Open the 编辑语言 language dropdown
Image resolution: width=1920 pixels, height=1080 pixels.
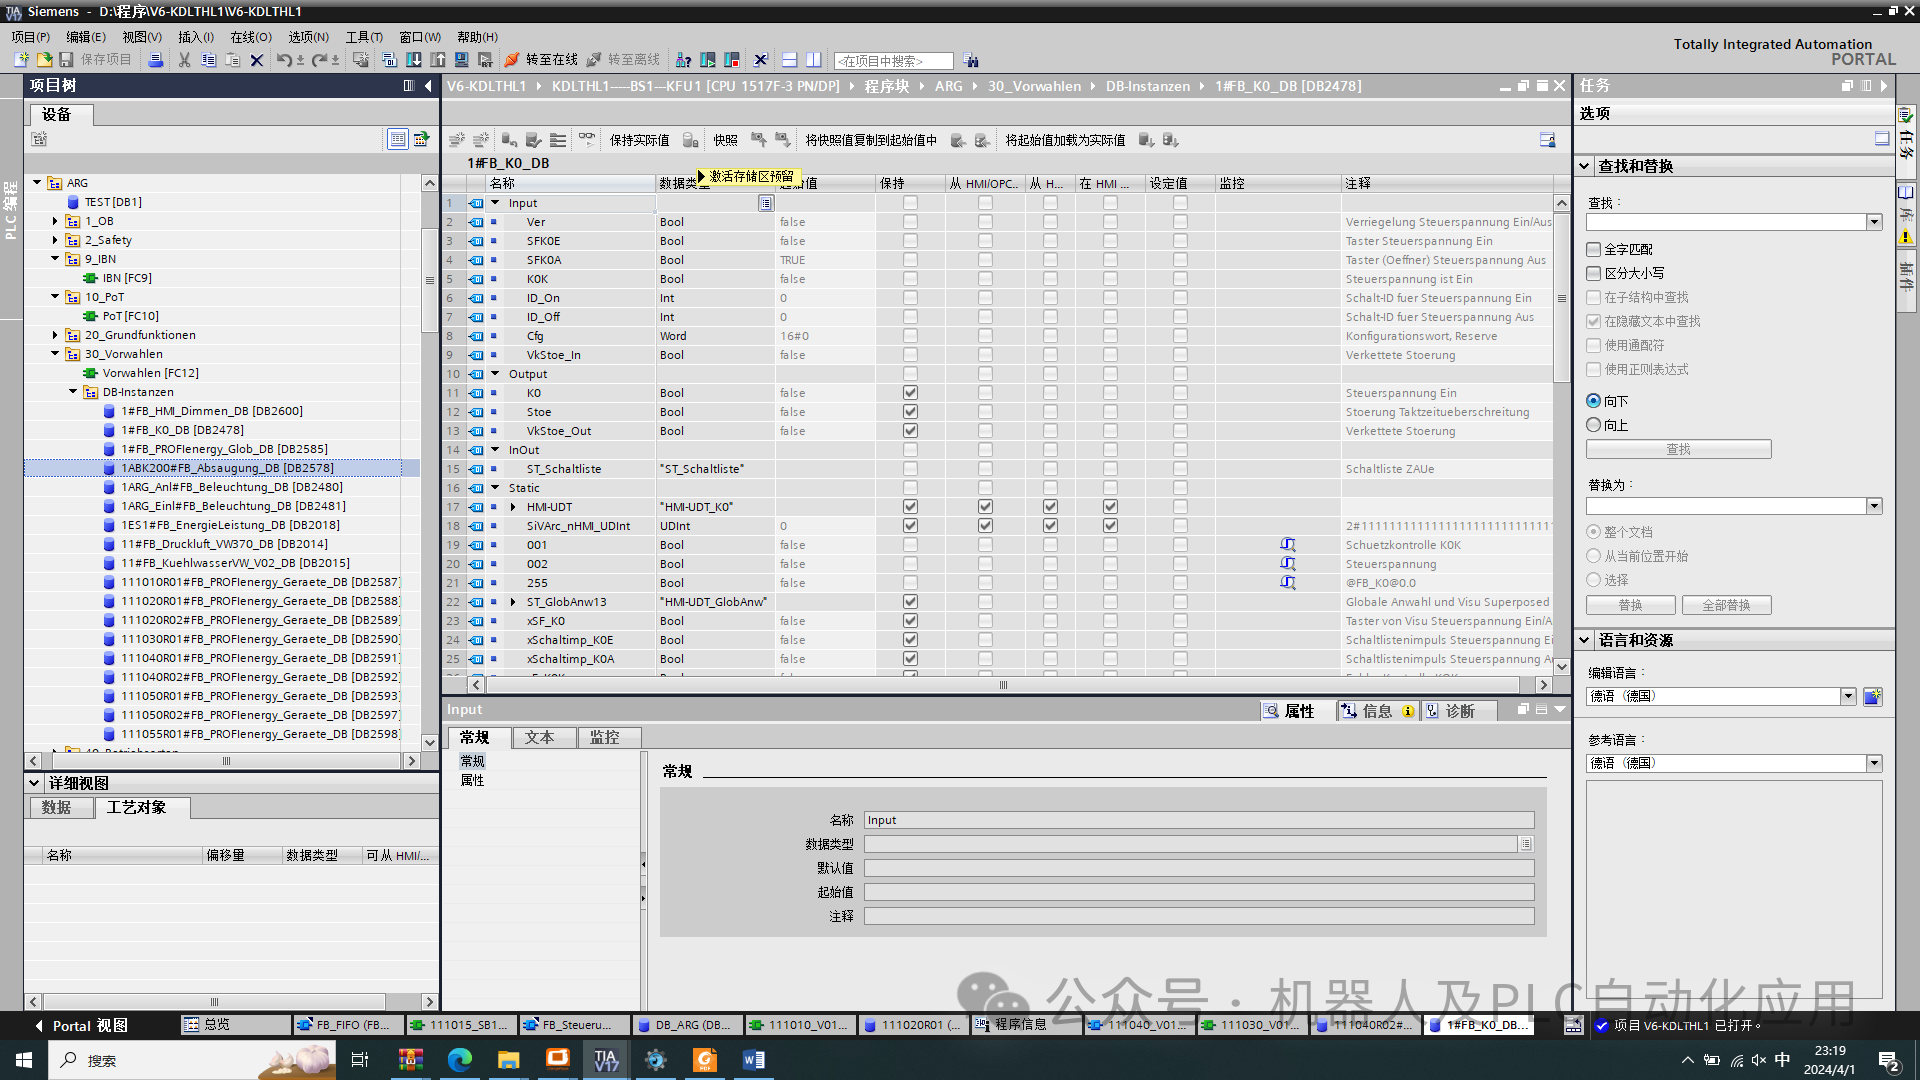[x=1848, y=696]
